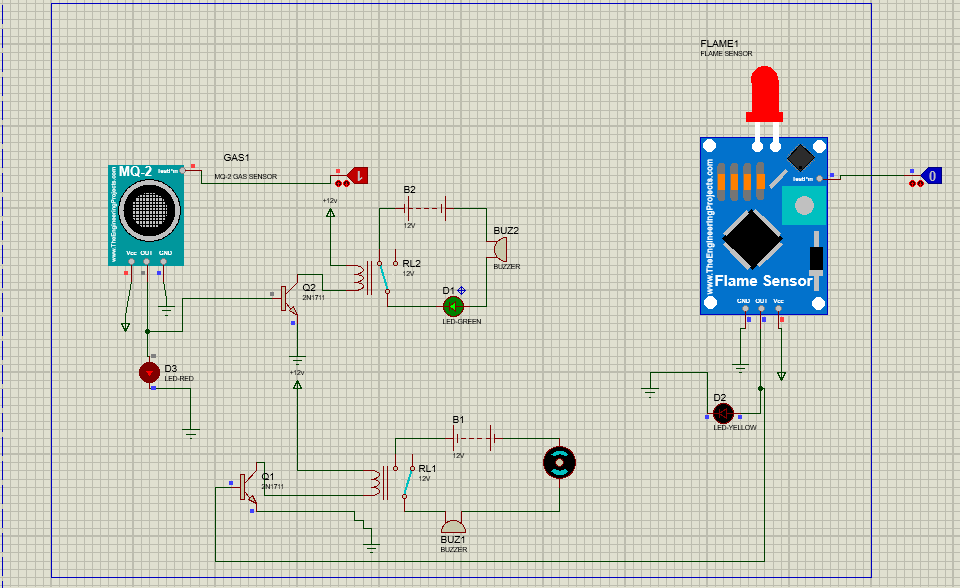Click the power arrow under flame sensor Vcc
The height and width of the screenshot is (588, 960).
point(781,375)
